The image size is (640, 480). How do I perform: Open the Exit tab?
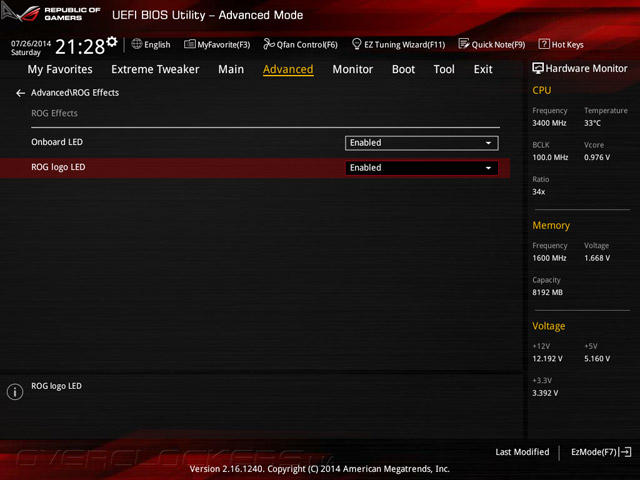pos(483,69)
